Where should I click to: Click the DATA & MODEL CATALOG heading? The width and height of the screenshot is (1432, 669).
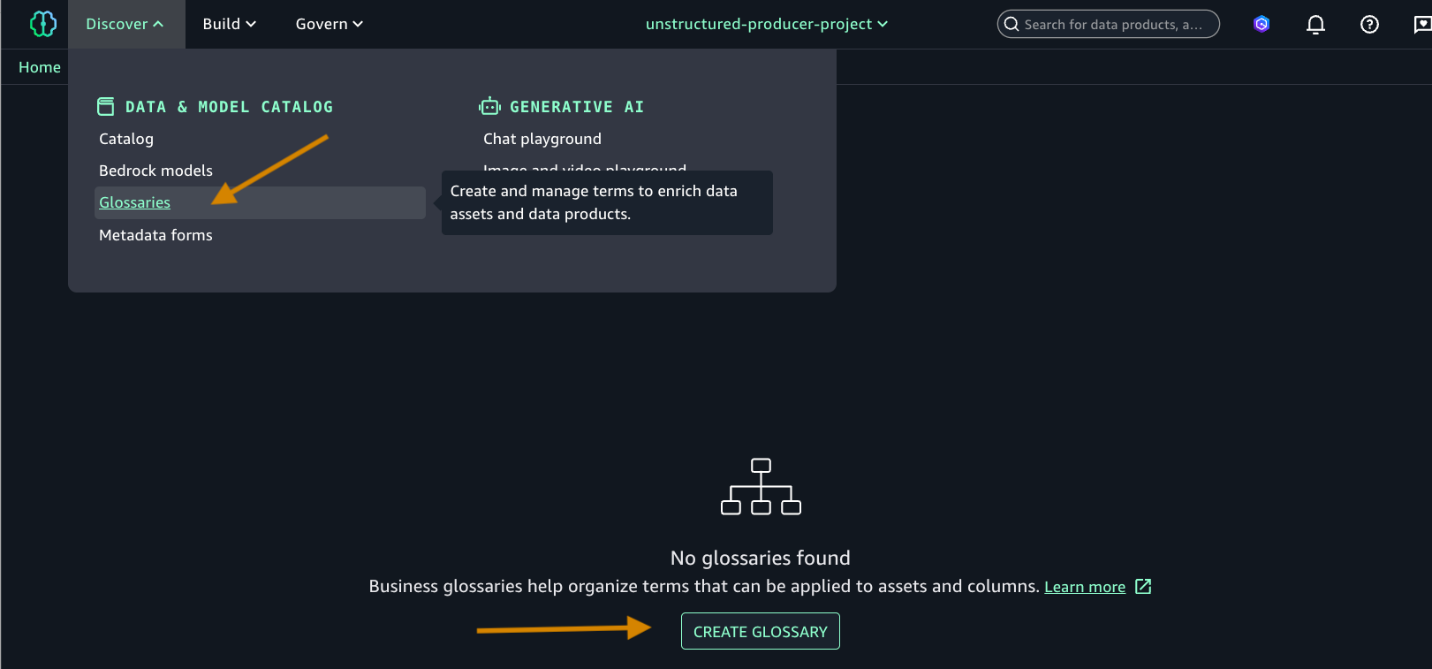tap(229, 107)
